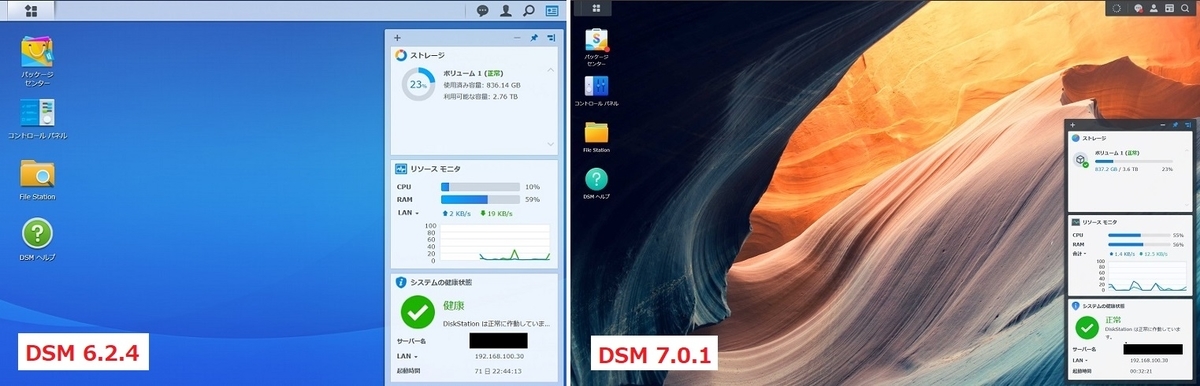Image resolution: width=1200 pixels, height=386 pixels.
Task: Toggle the widgets panel icon in DSM 6.2.4
Action: pyautogui.click(x=552, y=11)
